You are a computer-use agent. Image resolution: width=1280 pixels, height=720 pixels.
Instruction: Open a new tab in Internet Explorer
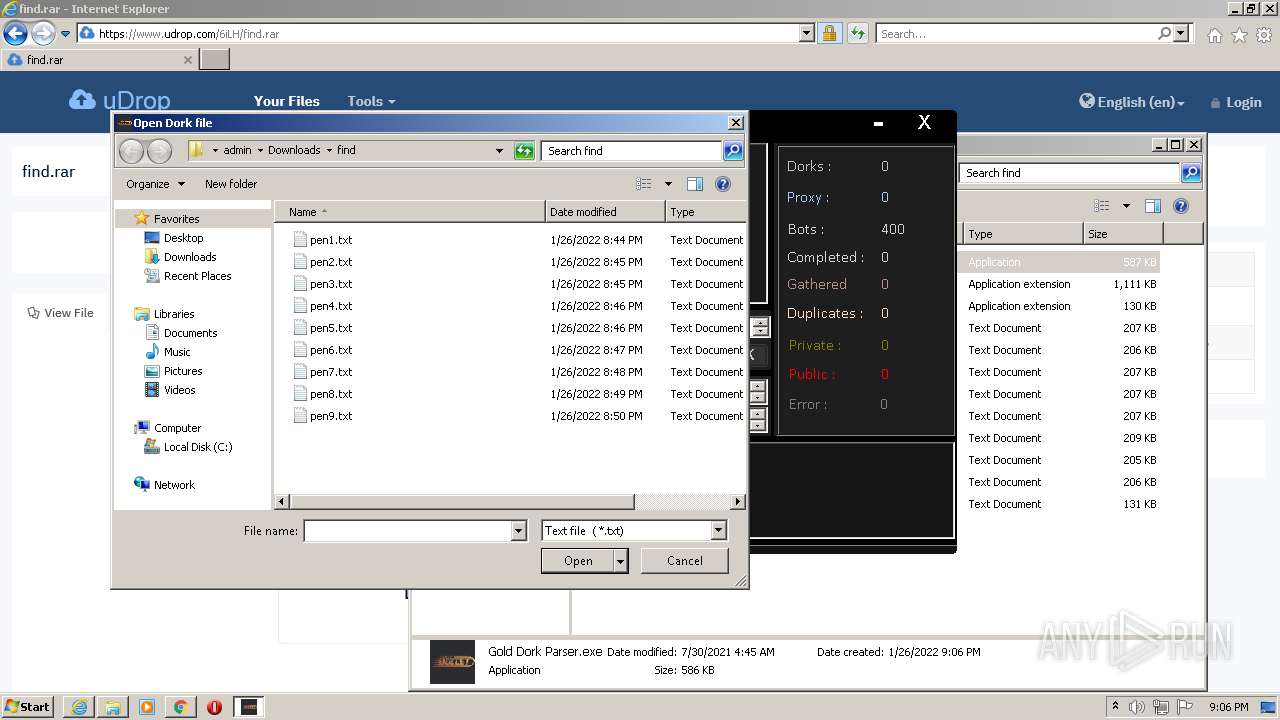pos(214,60)
